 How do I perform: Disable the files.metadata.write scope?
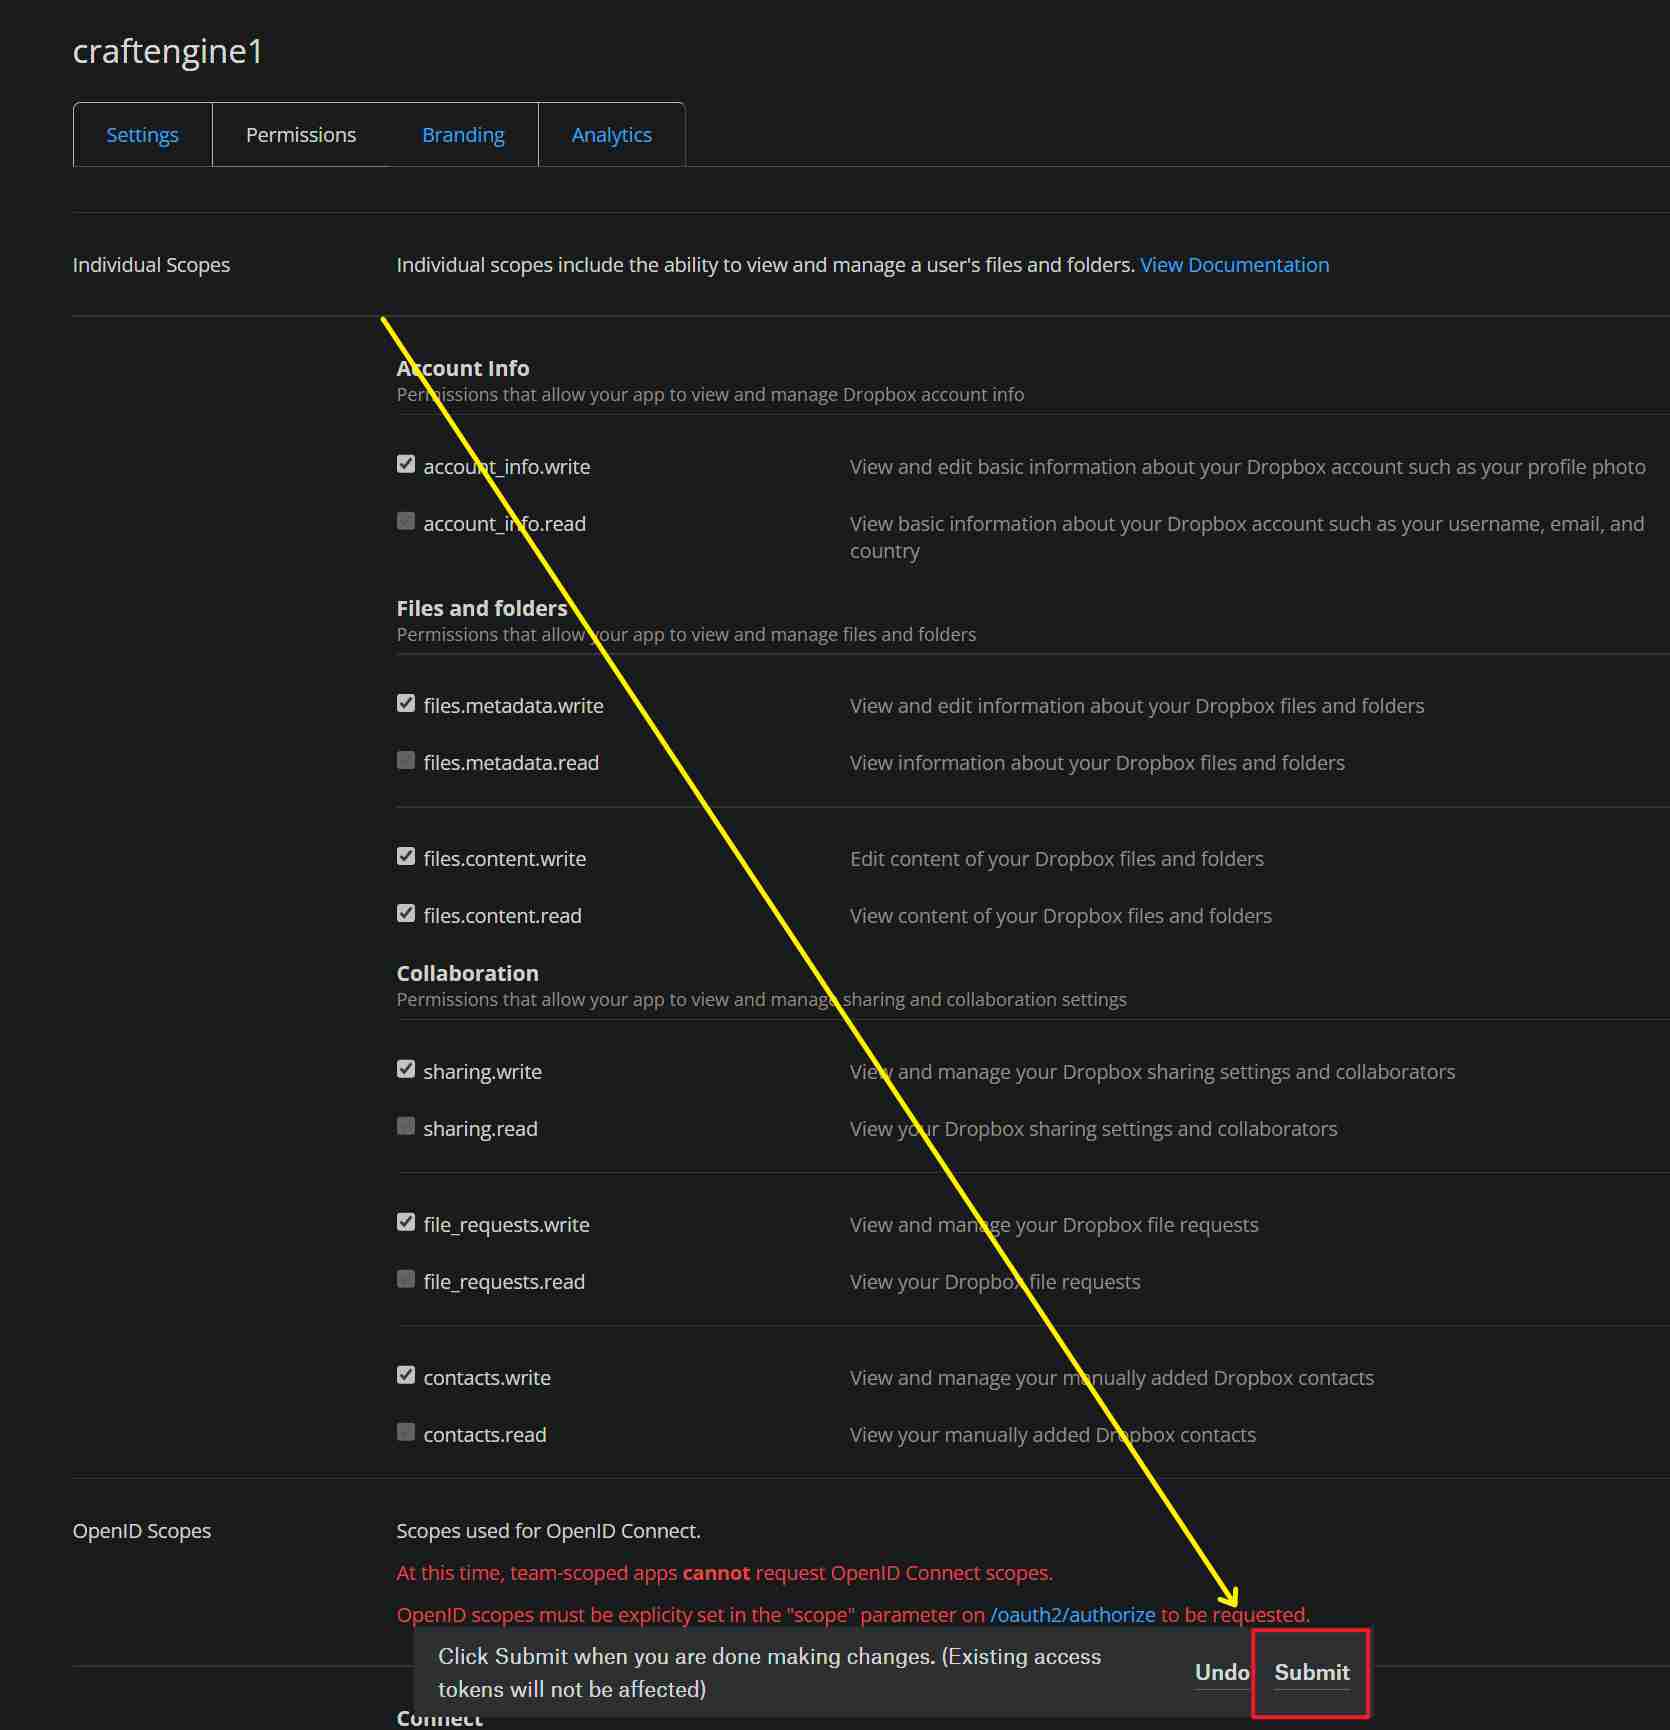tap(406, 703)
